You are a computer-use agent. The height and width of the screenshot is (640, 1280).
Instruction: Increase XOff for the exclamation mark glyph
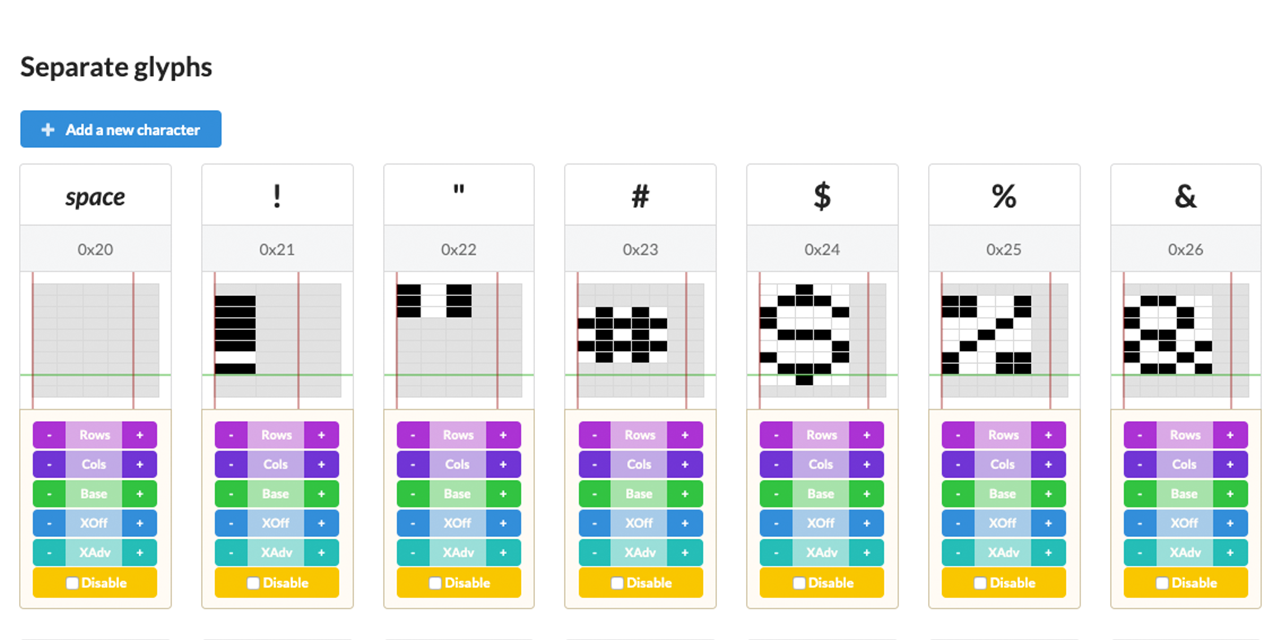322,523
